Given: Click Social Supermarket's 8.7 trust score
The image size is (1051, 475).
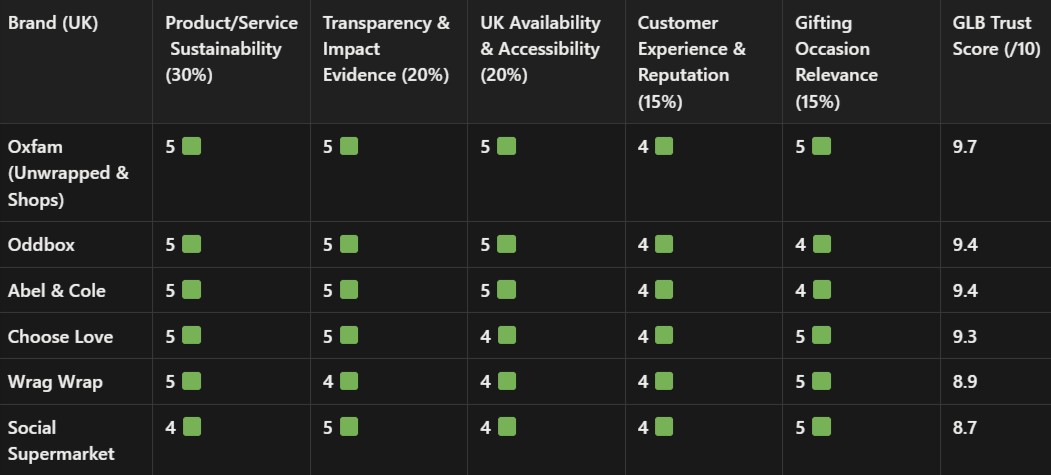Looking at the screenshot, I should pyautogui.click(x=965, y=428).
